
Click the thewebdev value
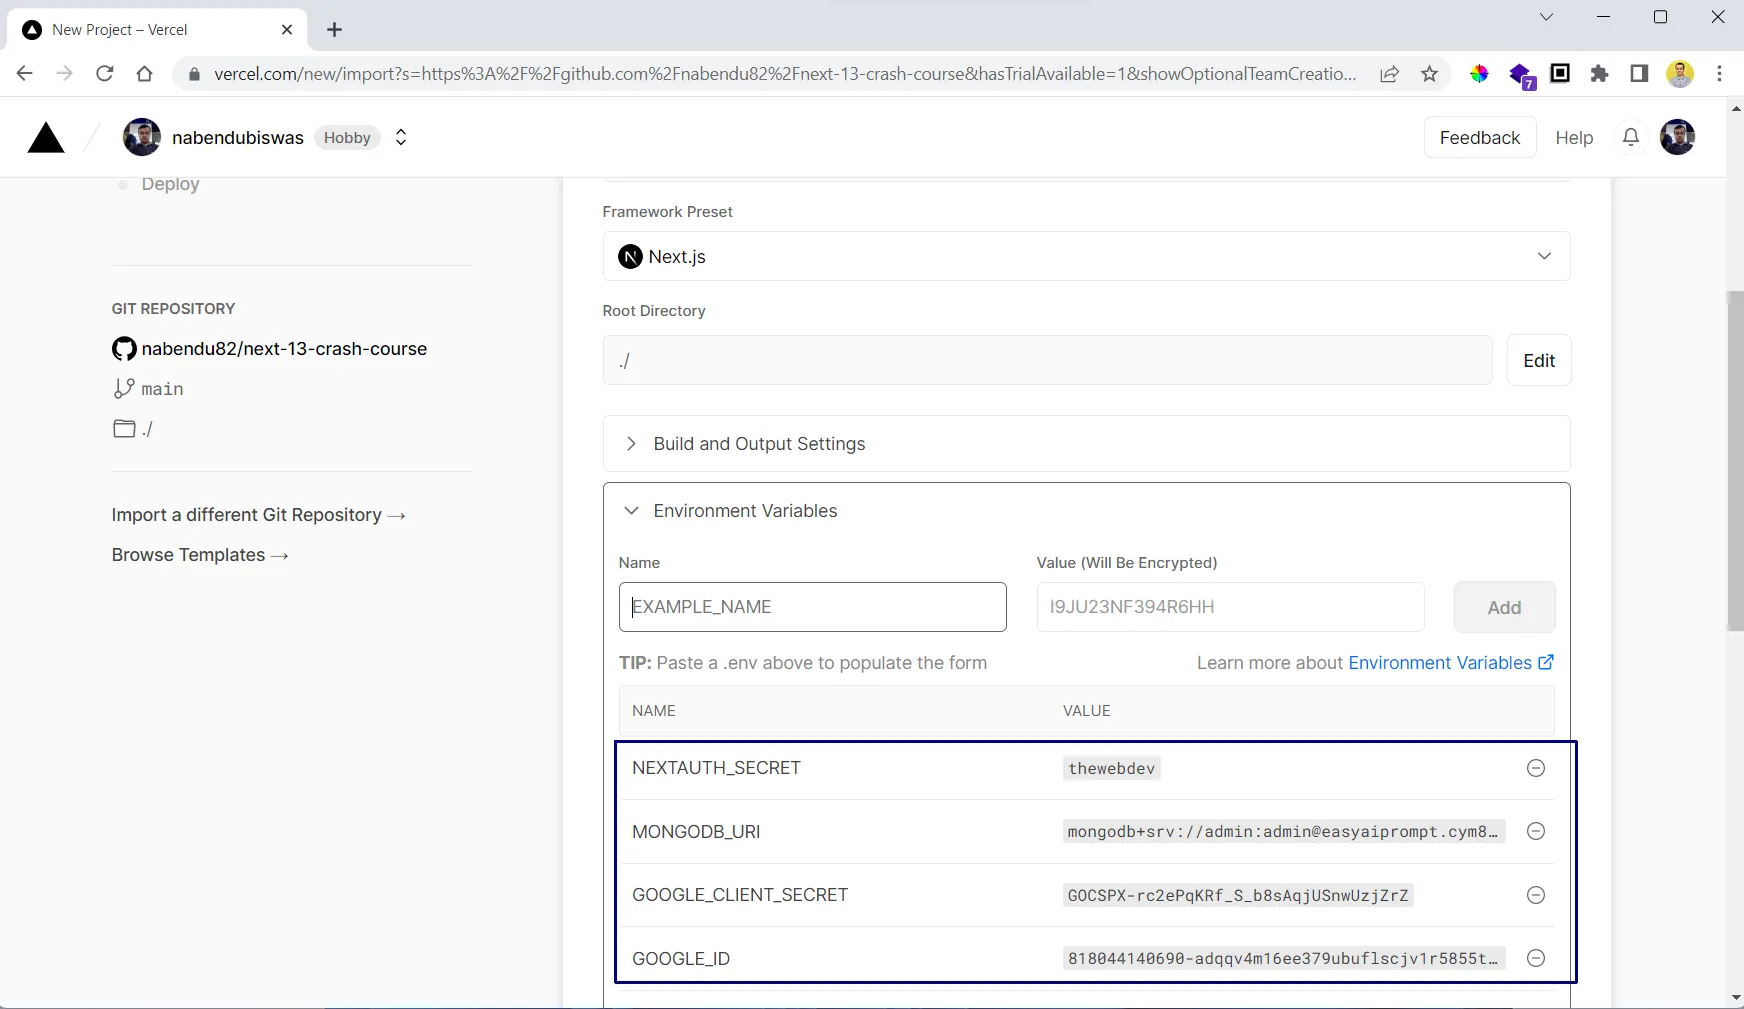(1111, 768)
